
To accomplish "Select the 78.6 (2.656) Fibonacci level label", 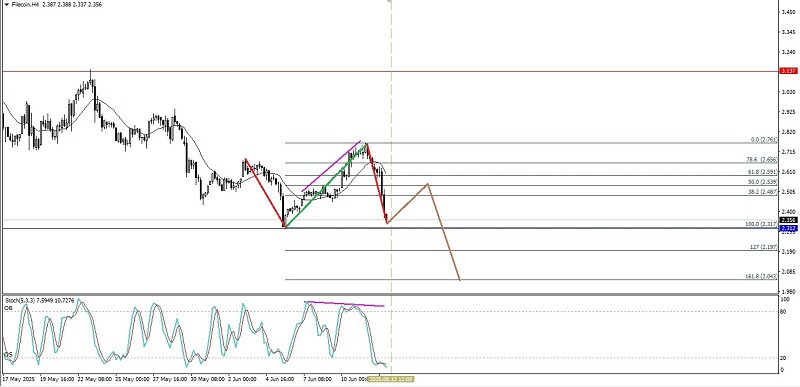I will 762,160.
